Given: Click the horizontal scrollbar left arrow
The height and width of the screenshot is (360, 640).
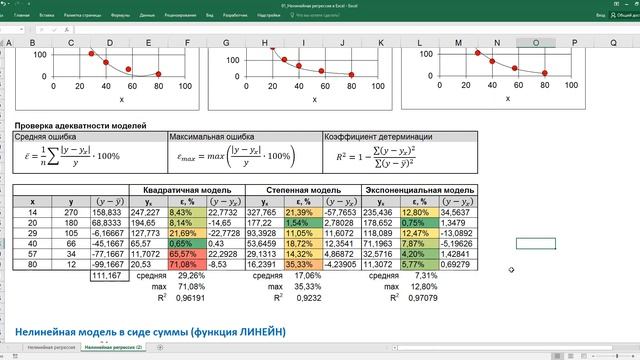Looking at the screenshot, I should pyautogui.click(x=395, y=348).
